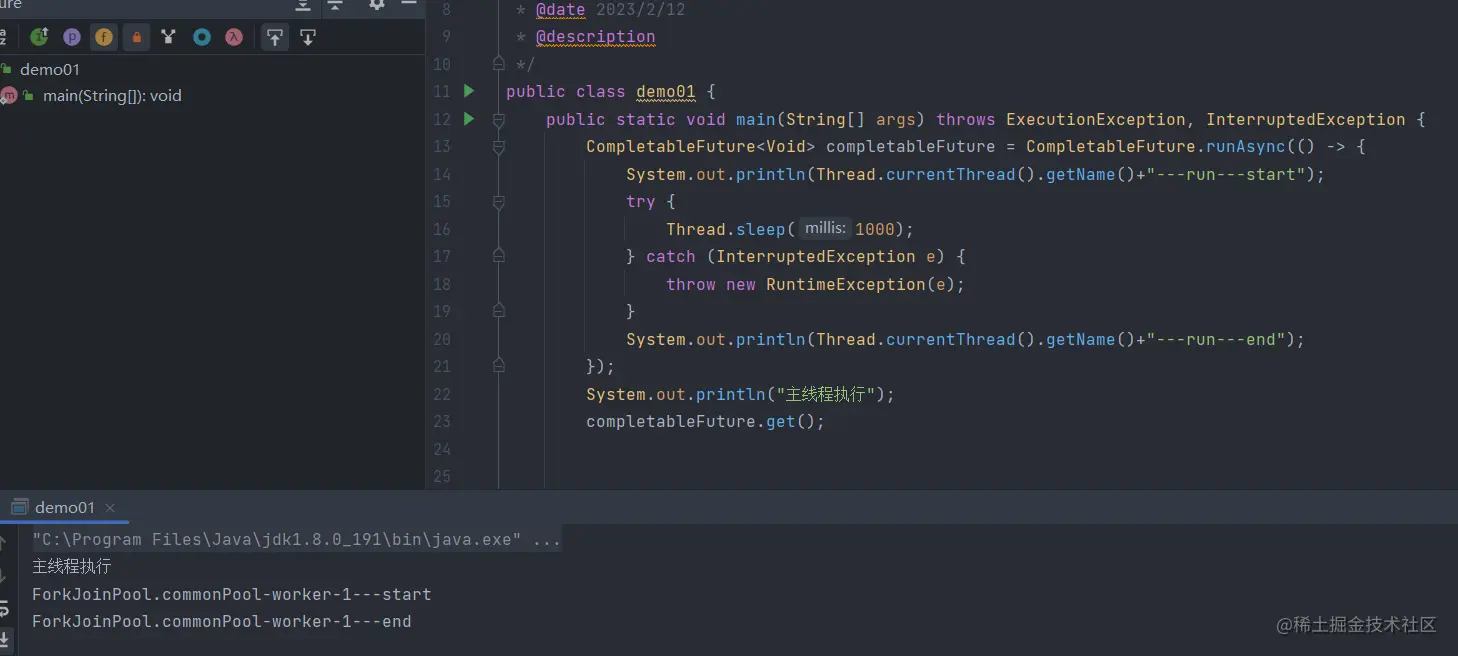This screenshot has width=1458, height=656.
Task: Click console line ending "worker-1---start"
Action: coord(232,594)
